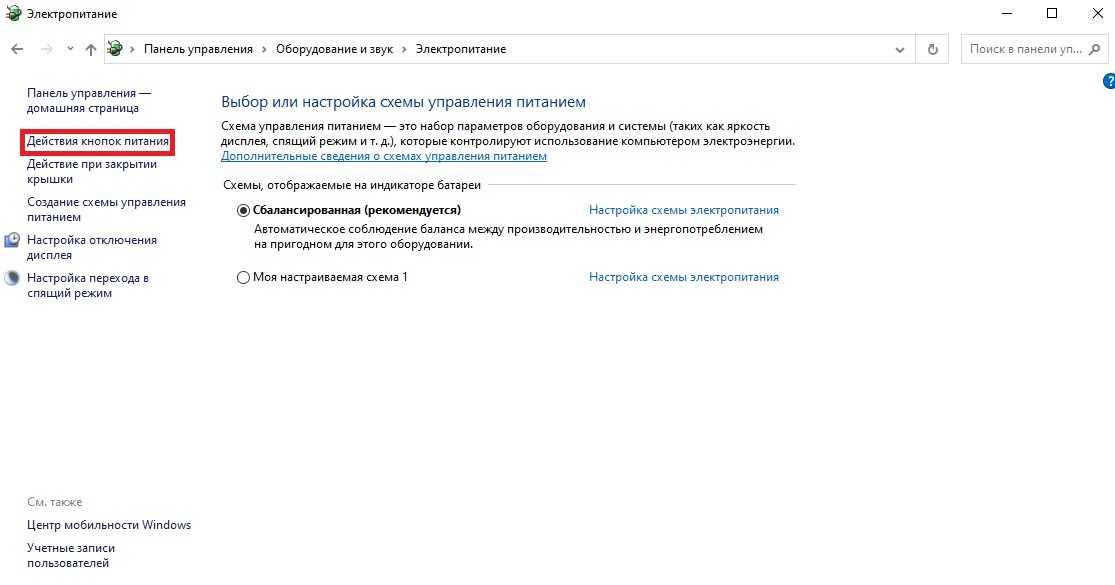The height and width of the screenshot is (585, 1115).
Task: Open Действия кнопок питания
Action: [98, 141]
